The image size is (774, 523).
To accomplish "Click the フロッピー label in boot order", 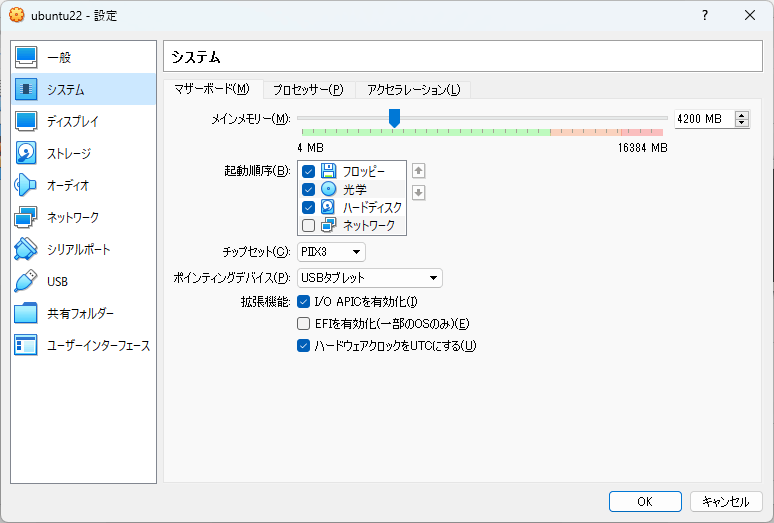I will coord(363,171).
